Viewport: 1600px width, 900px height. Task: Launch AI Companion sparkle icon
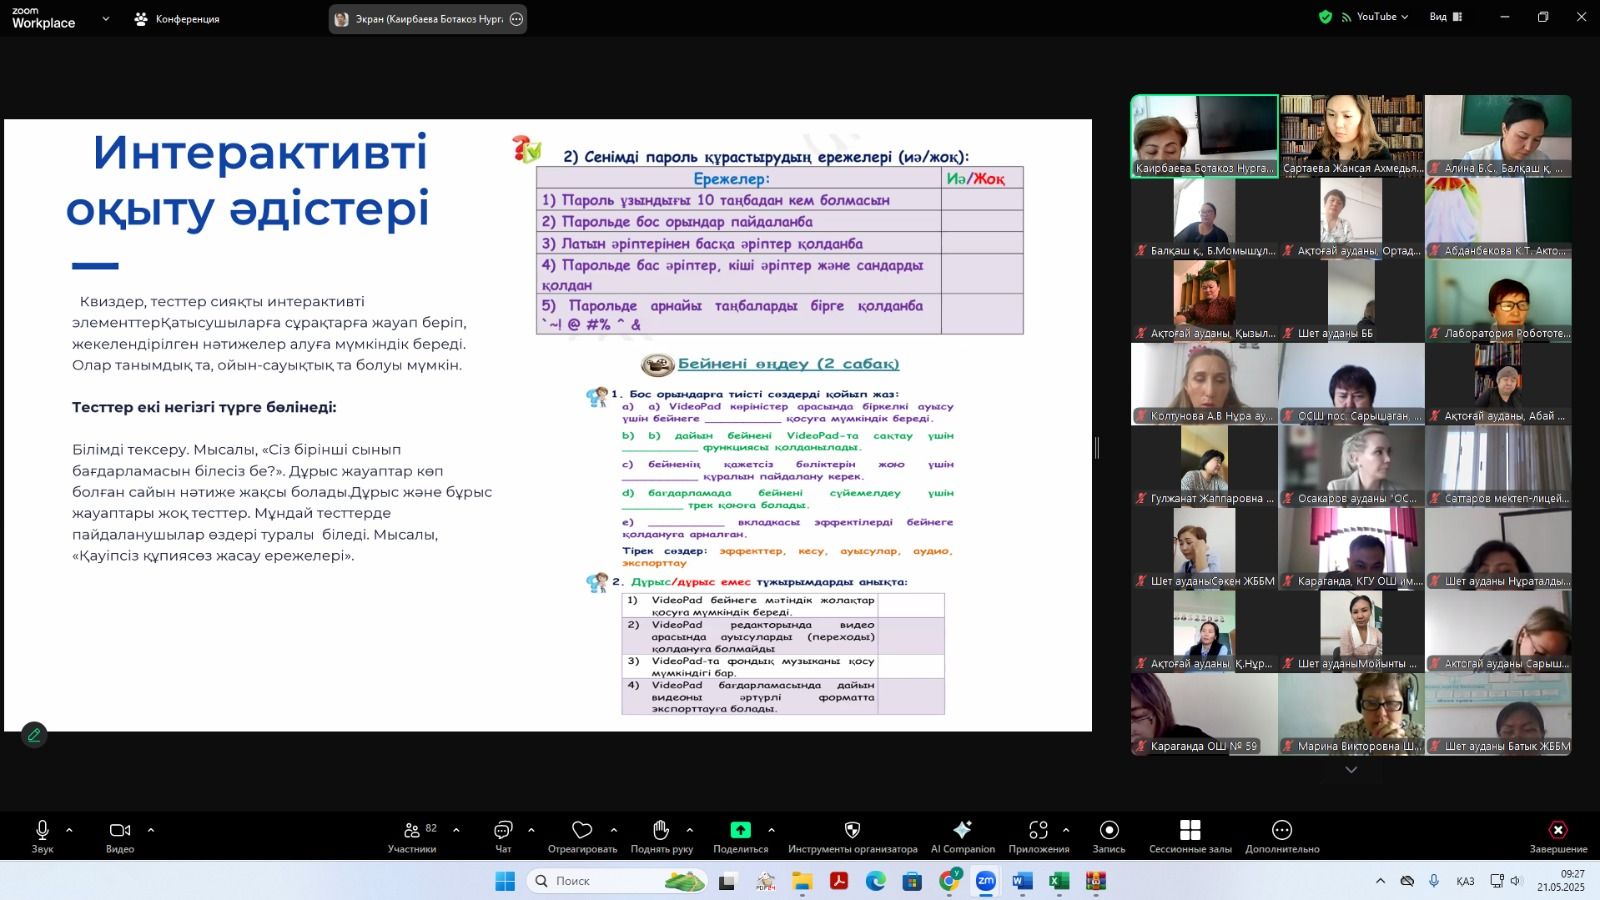click(962, 831)
